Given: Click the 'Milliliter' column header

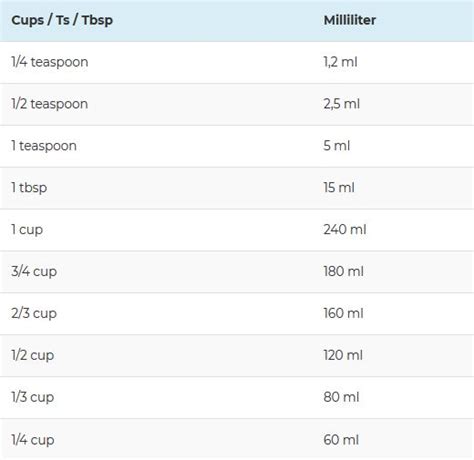Looking at the screenshot, I should coord(350,20).
